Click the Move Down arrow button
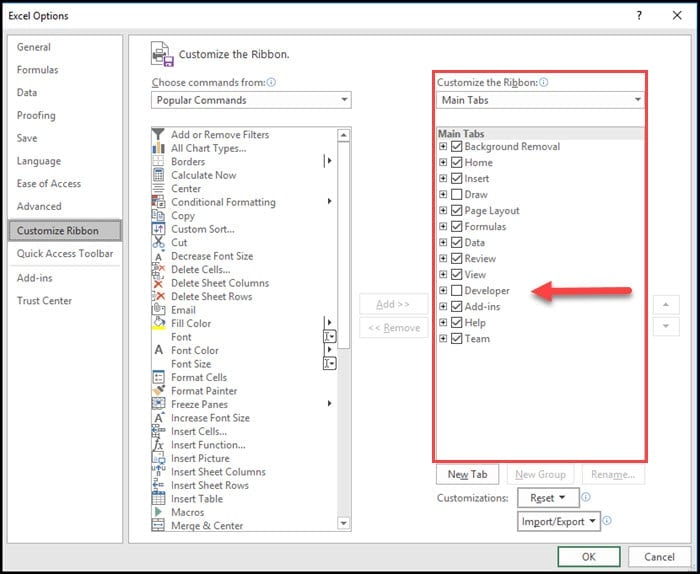Screen dimensions: 700x574 tap(666, 326)
